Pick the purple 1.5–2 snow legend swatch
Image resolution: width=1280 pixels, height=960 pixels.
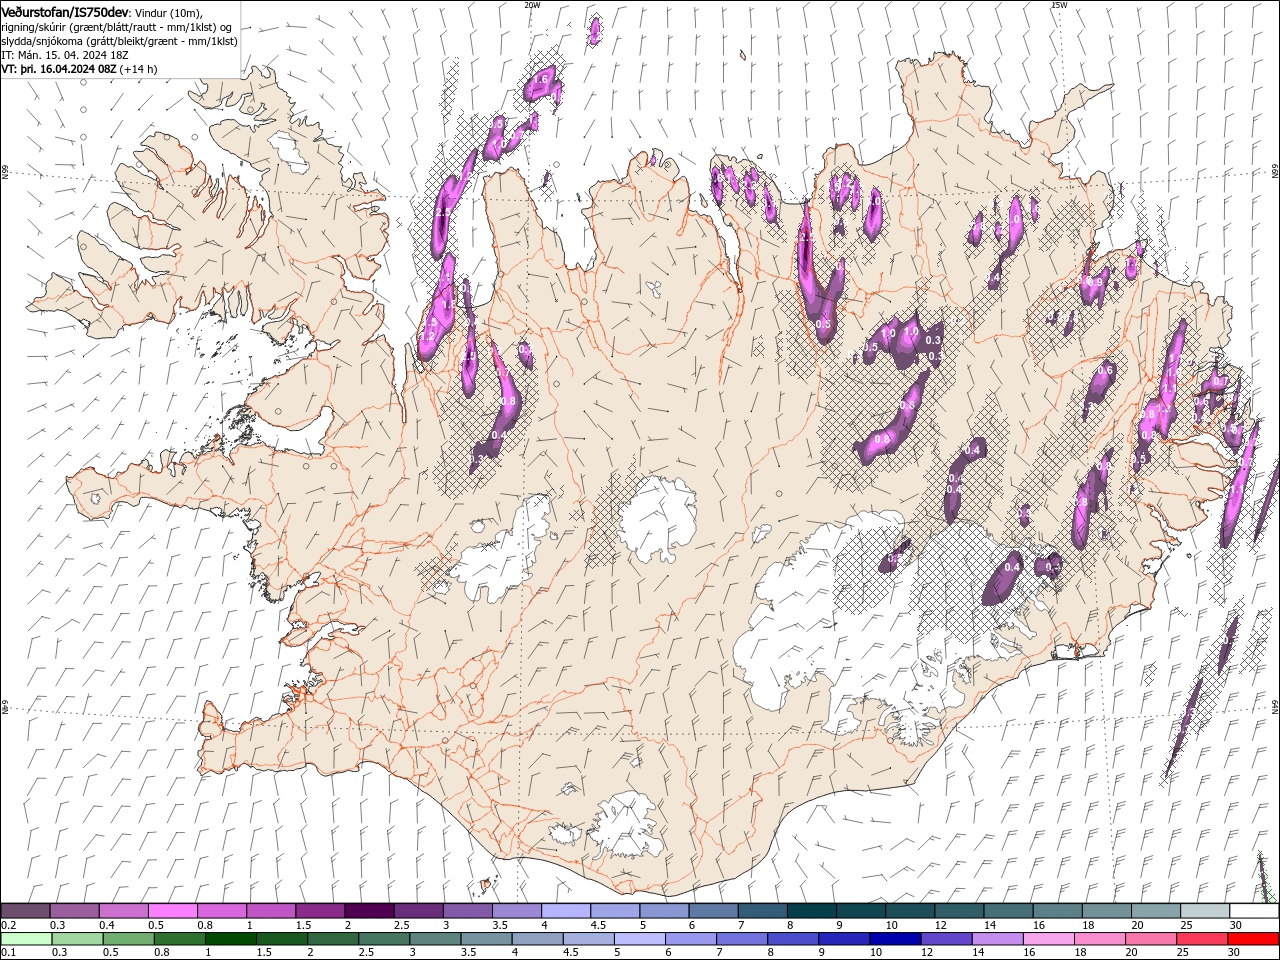(x=319, y=911)
